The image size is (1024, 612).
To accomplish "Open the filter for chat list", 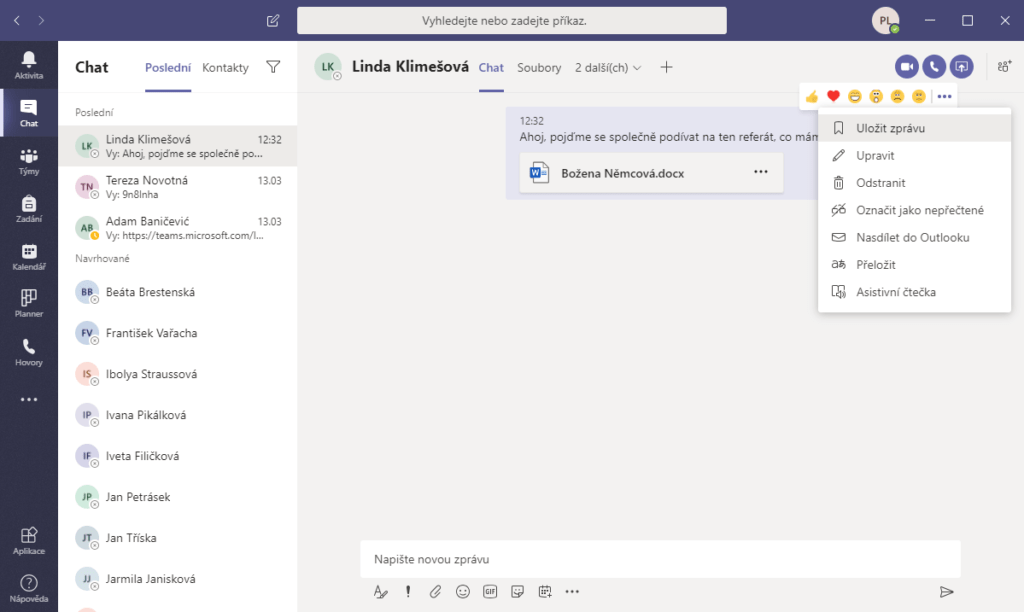I will click(x=273, y=67).
